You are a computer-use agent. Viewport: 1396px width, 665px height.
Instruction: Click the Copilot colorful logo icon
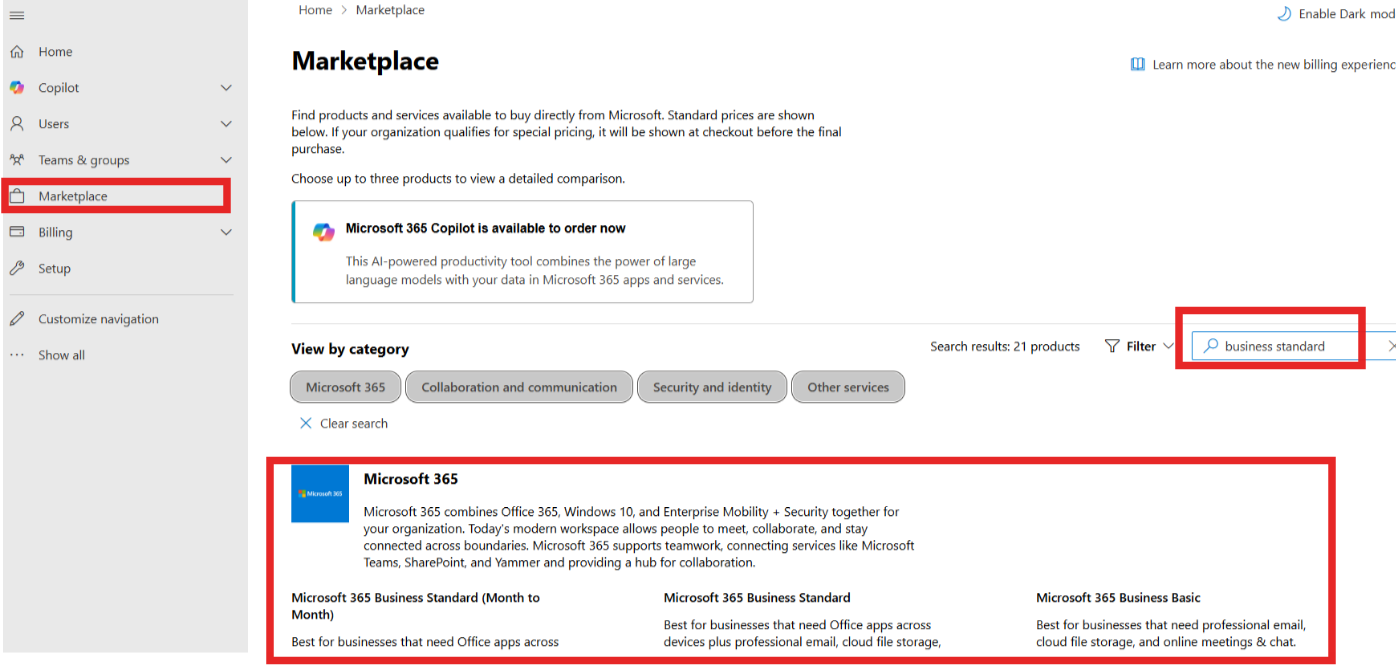click(x=17, y=88)
